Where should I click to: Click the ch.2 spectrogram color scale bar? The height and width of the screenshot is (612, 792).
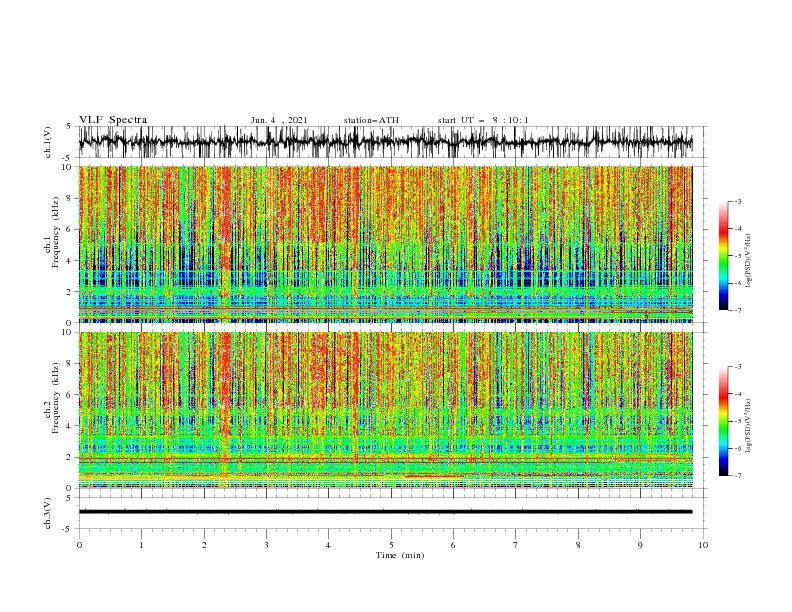(723, 421)
